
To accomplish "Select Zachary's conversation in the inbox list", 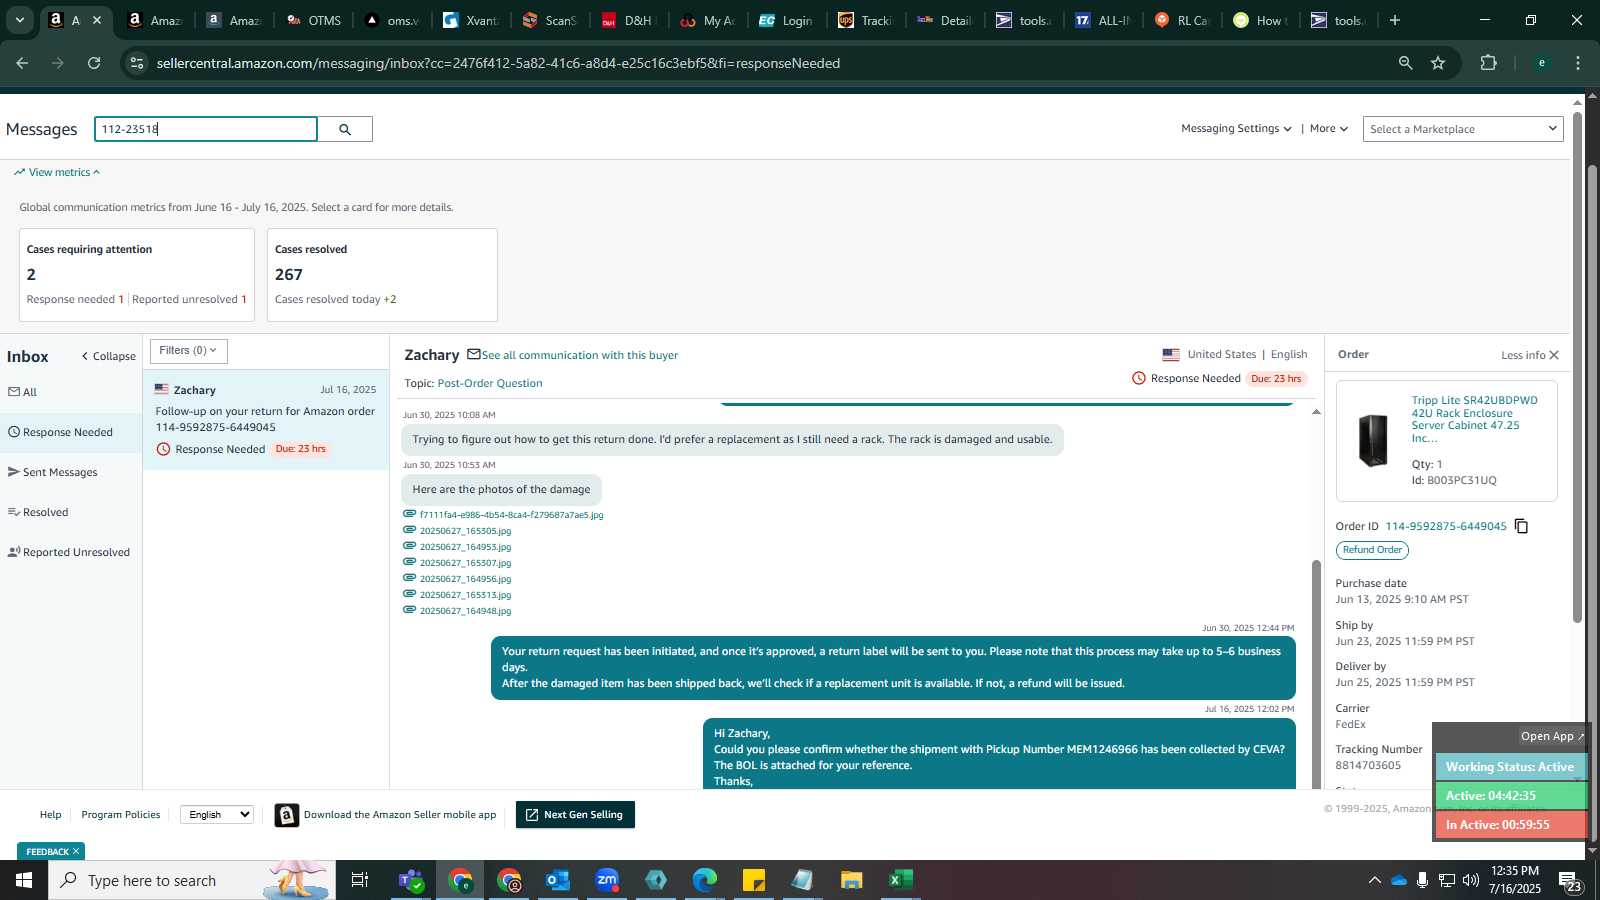I will pyautogui.click(x=266, y=420).
